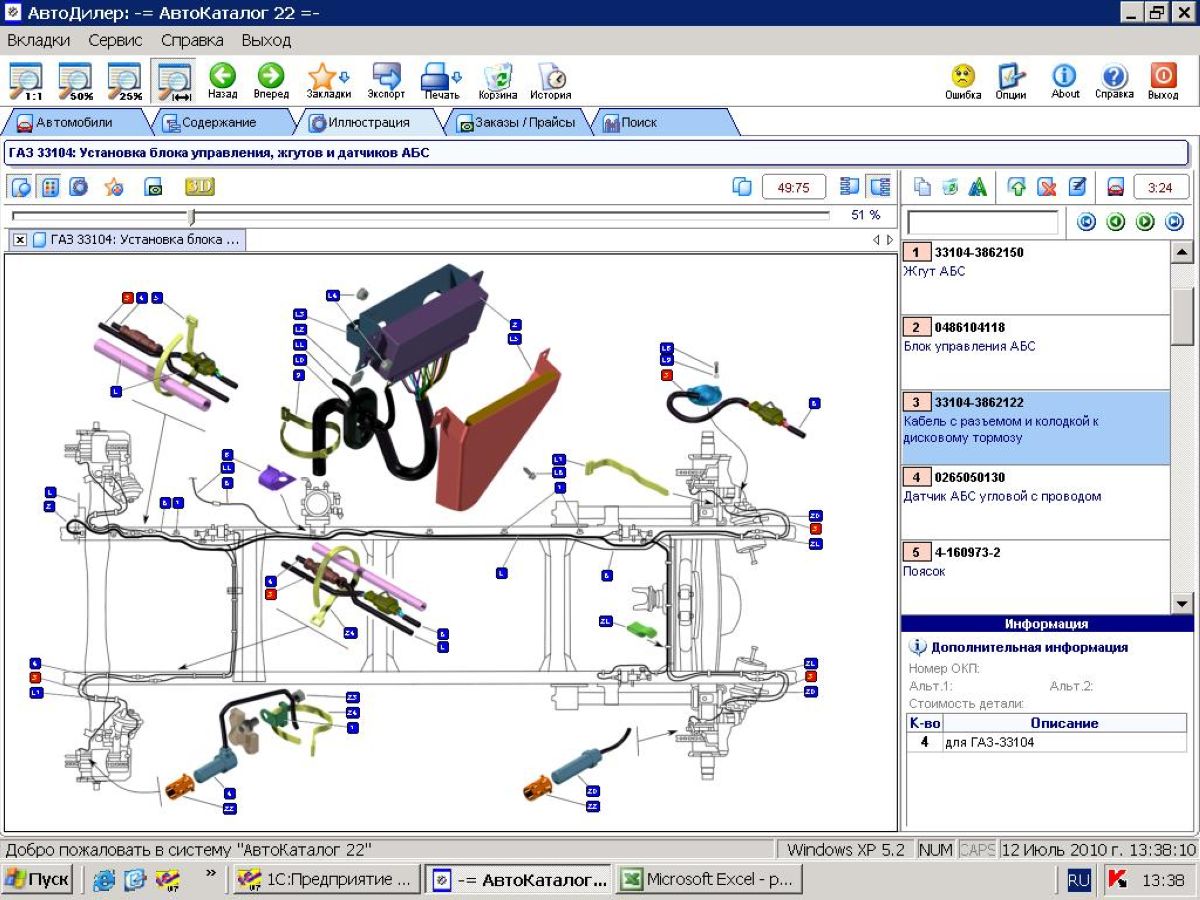Image resolution: width=1200 pixels, height=900 pixels.
Task: Click the Выход exit toolbar button
Action: (x=1163, y=81)
